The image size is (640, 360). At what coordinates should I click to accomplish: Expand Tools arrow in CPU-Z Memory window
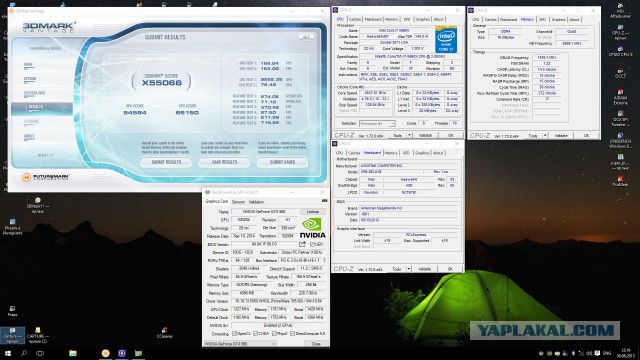pos(545,136)
